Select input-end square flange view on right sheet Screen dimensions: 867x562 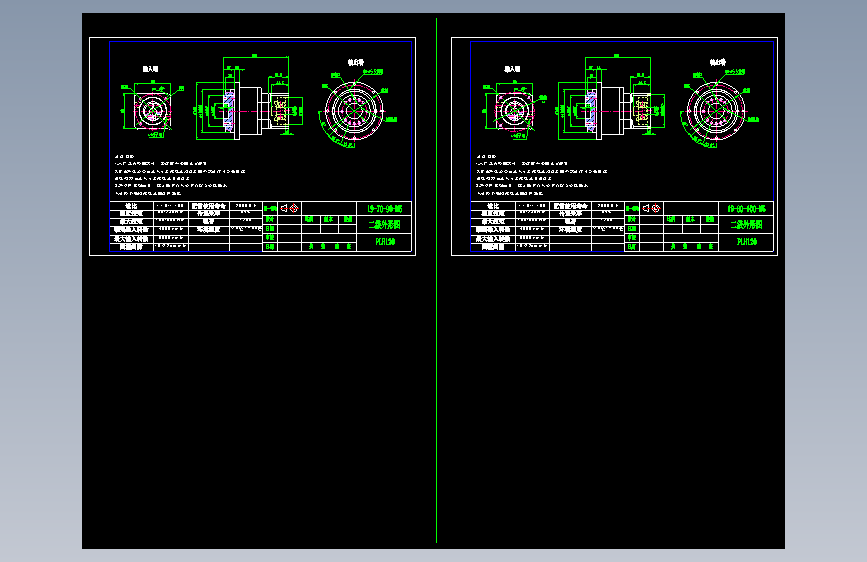click(514, 110)
